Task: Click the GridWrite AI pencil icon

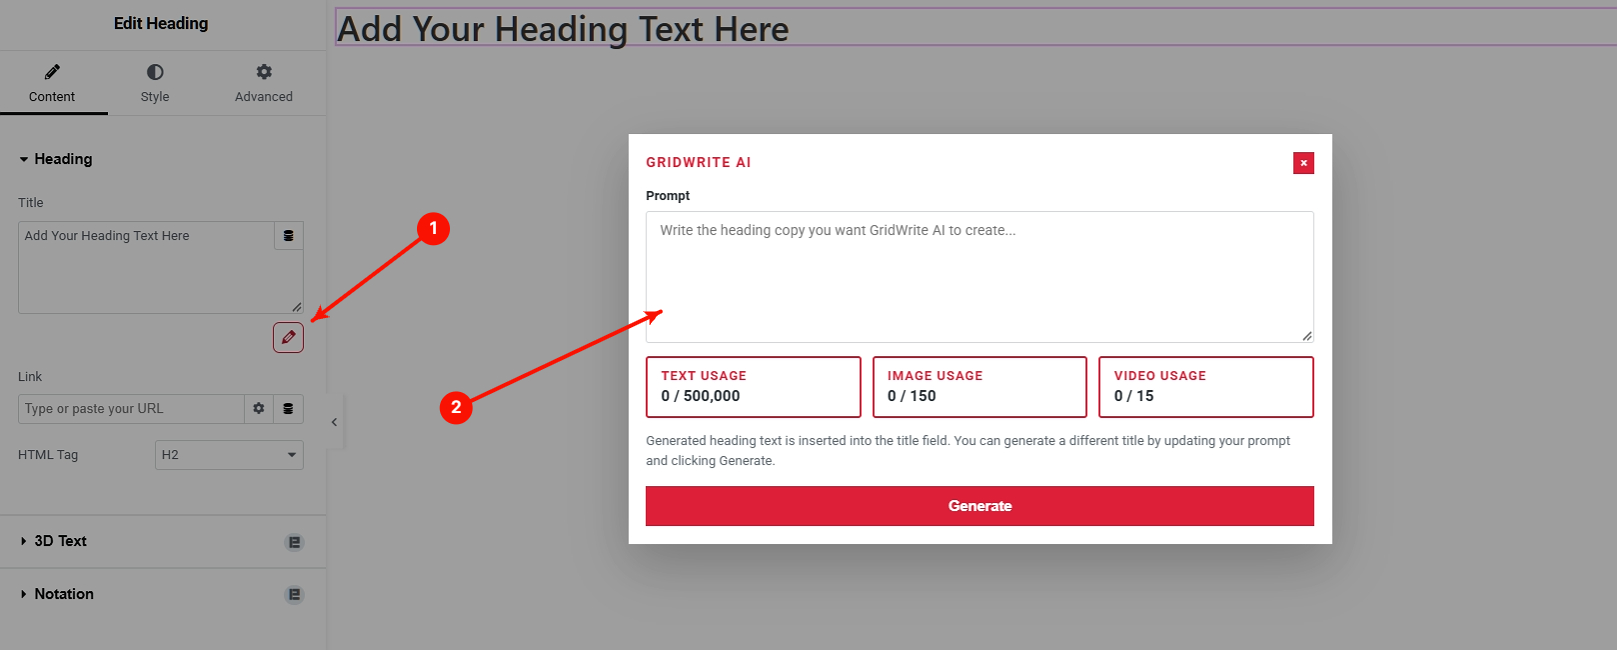Action: [x=288, y=338]
